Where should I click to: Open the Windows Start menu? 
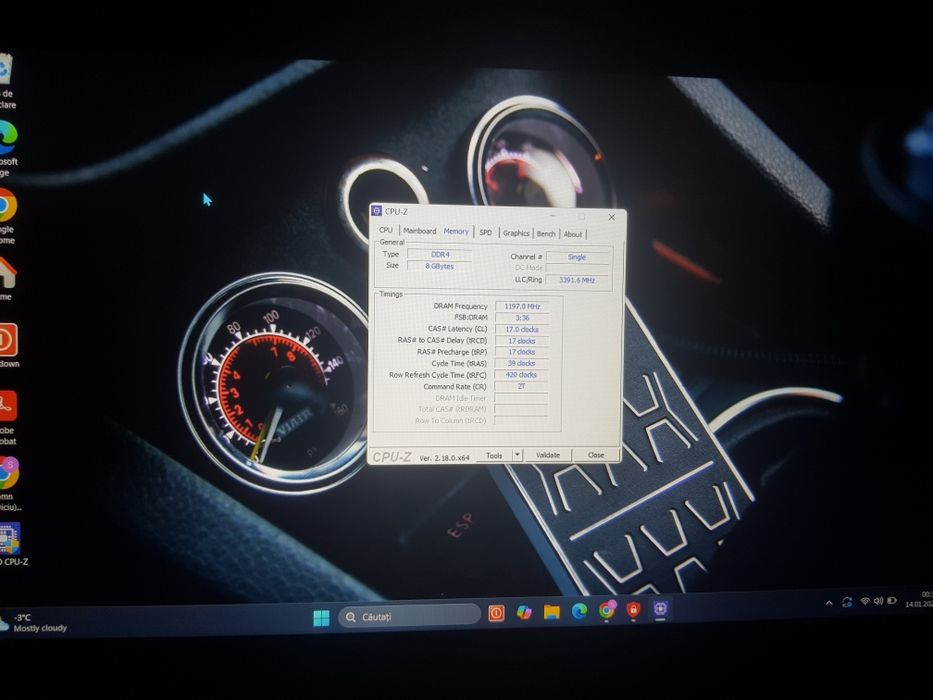click(321, 618)
